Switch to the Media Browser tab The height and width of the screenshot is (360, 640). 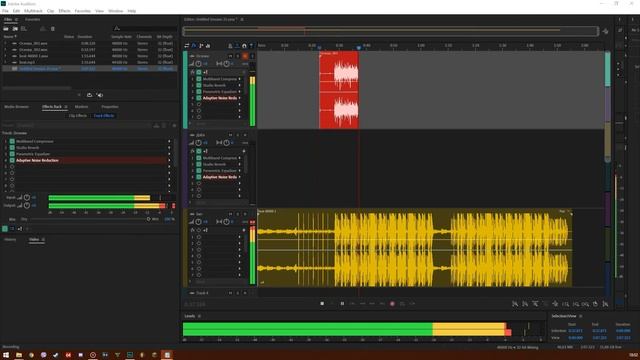tap(16, 107)
